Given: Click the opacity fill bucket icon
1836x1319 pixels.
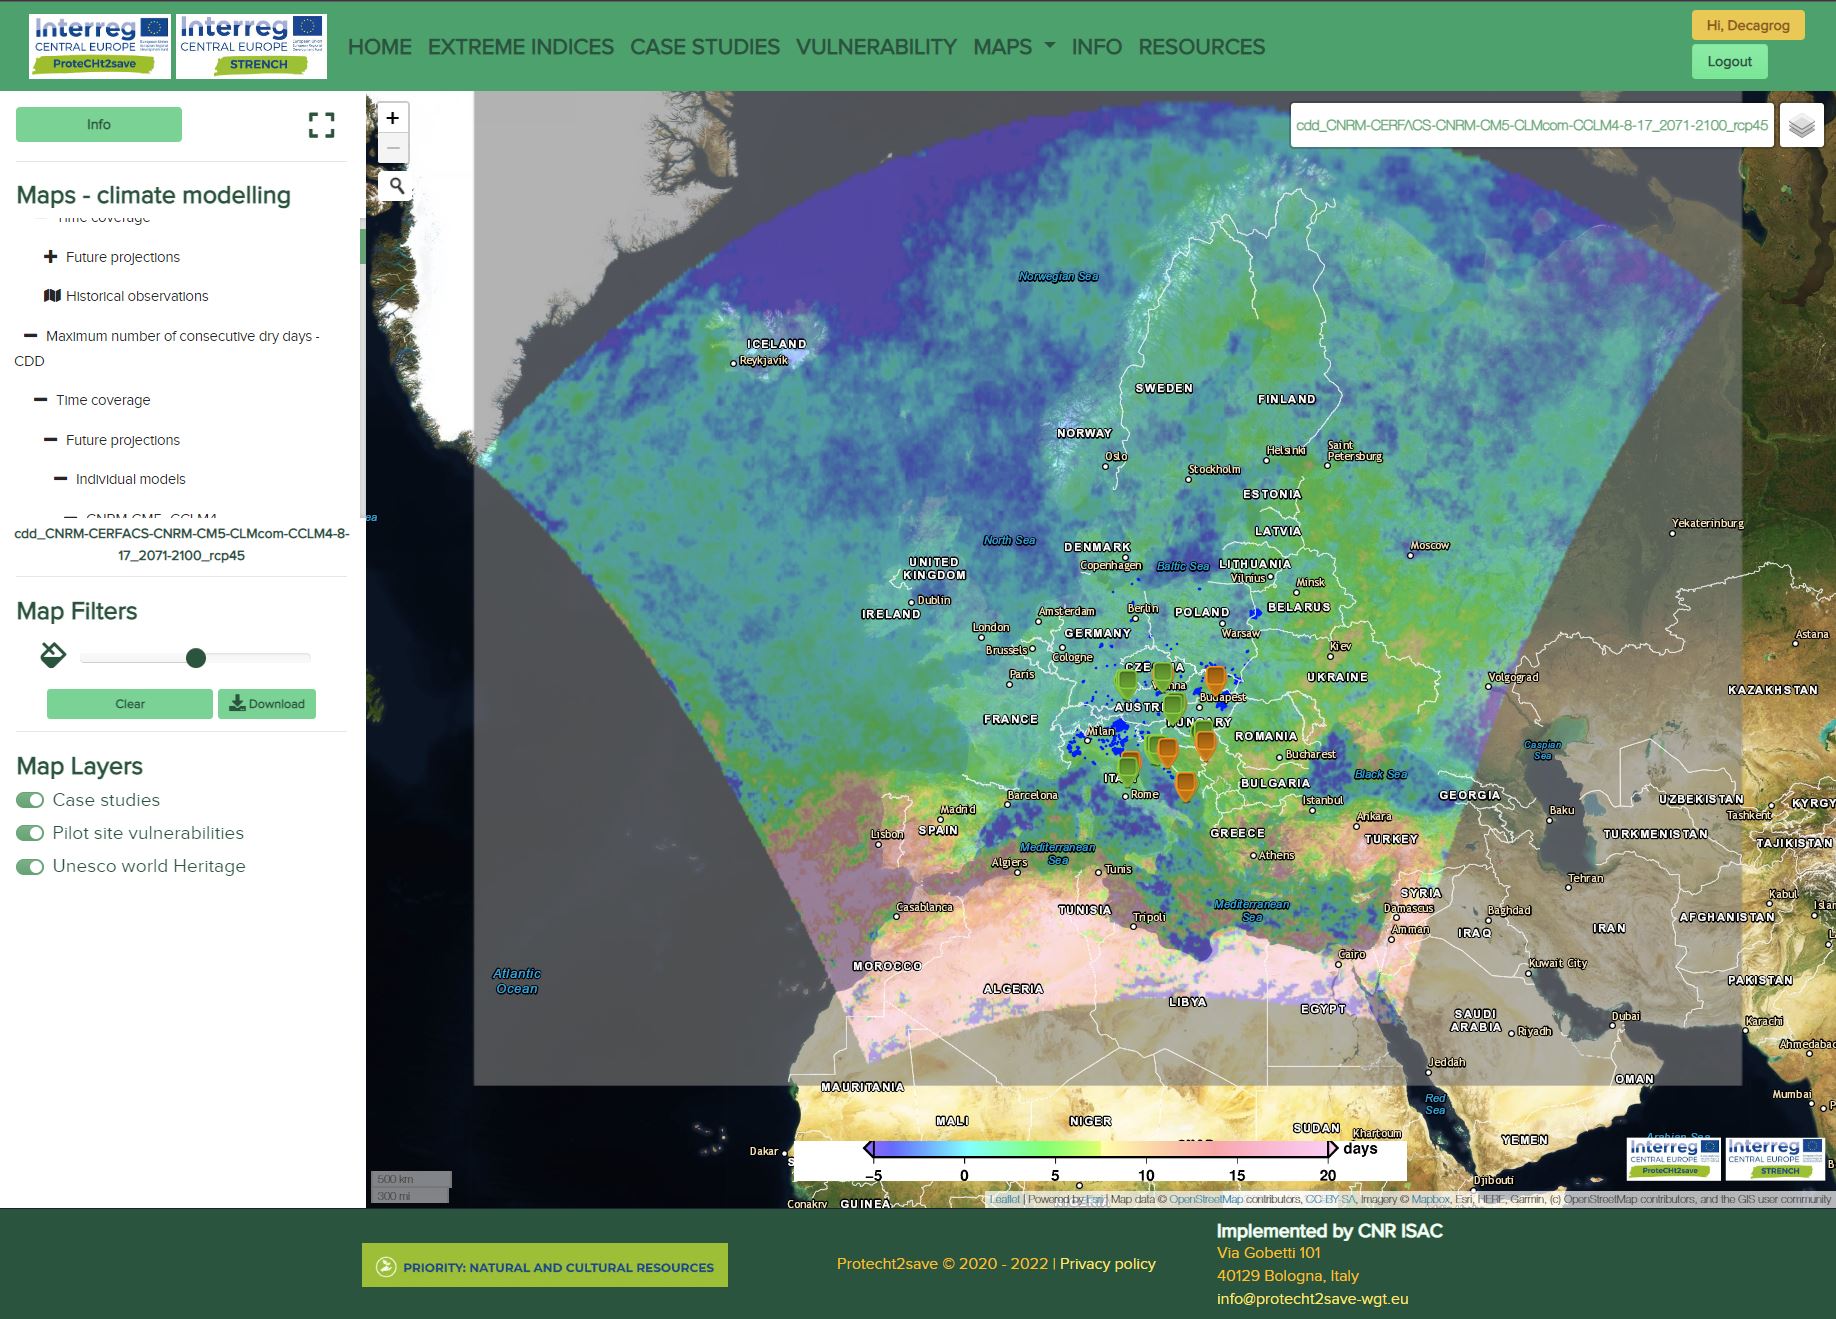Looking at the screenshot, I should (53, 655).
